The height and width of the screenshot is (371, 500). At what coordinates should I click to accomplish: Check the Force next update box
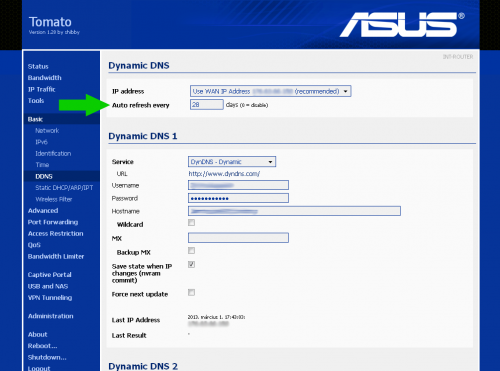click(x=191, y=292)
